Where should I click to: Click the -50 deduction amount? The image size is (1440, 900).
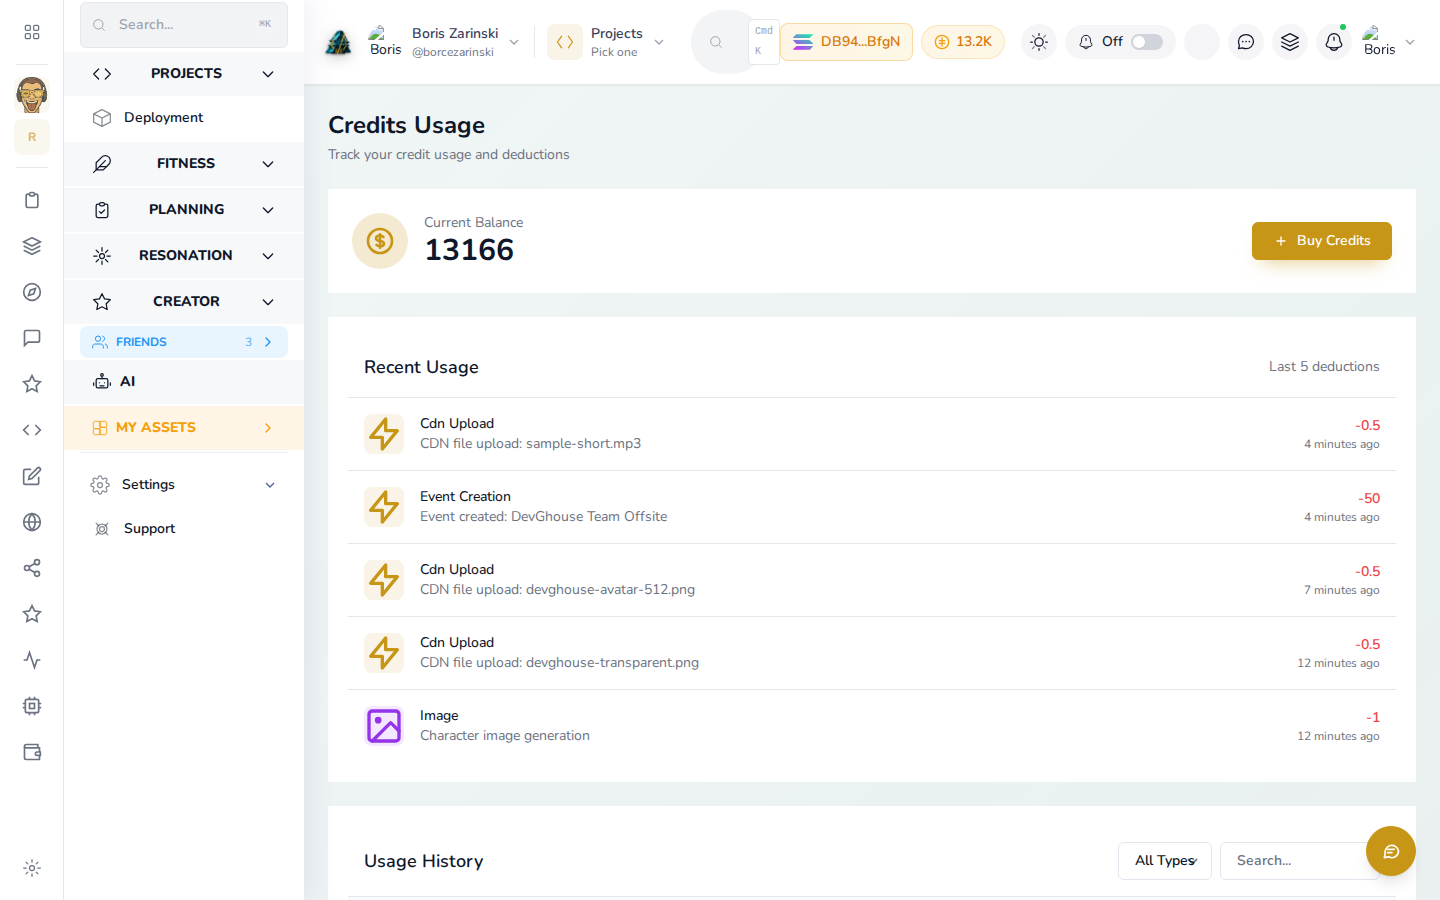[1369, 498]
